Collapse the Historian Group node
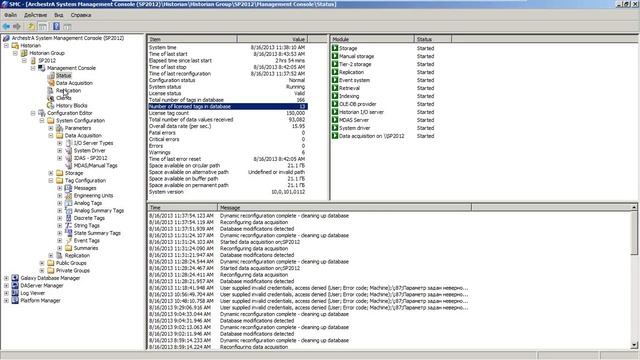 (x=15, y=53)
